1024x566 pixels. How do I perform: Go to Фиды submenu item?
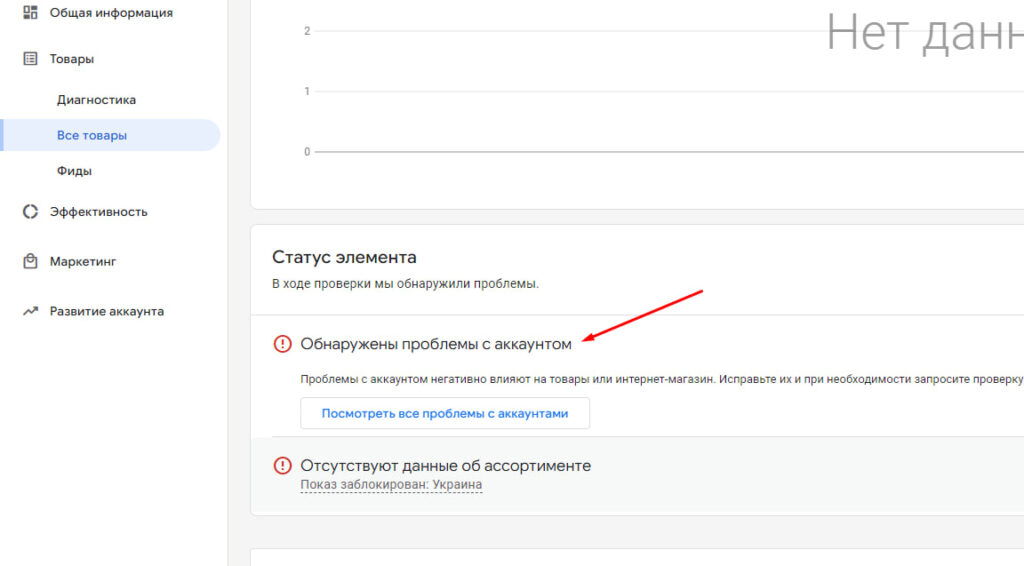74,171
